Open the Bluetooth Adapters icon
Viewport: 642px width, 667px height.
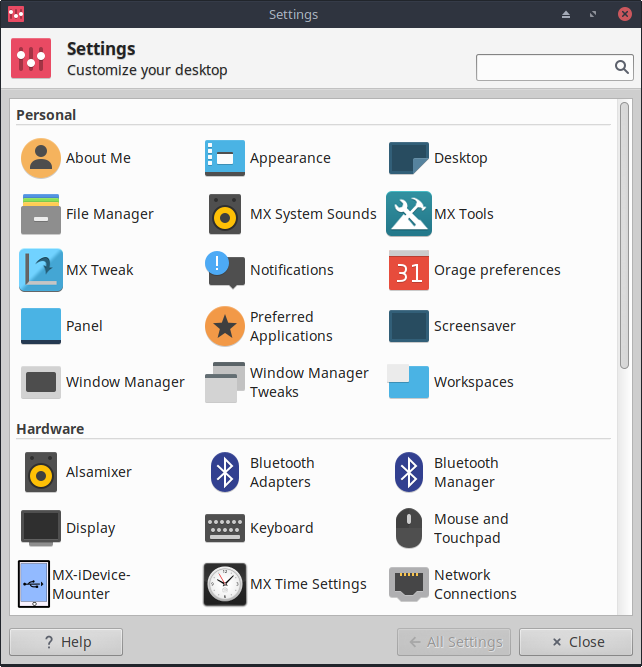point(225,472)
